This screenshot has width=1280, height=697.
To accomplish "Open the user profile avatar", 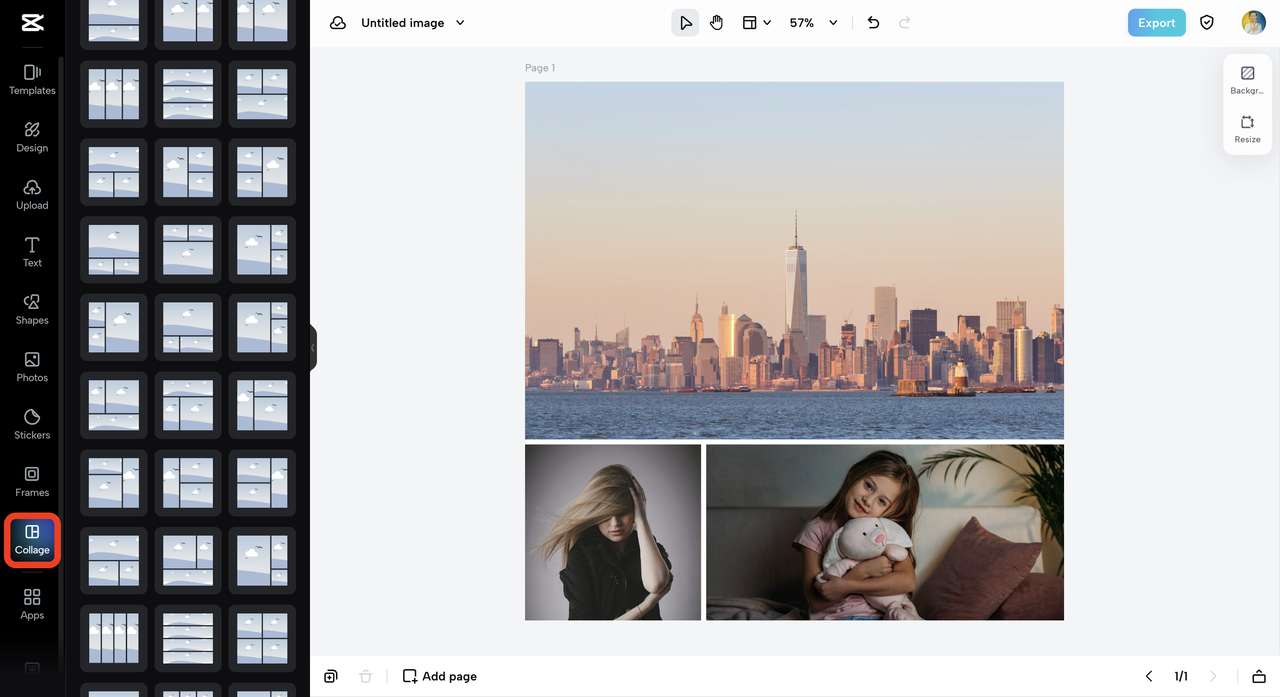I will coord(1253,23).
